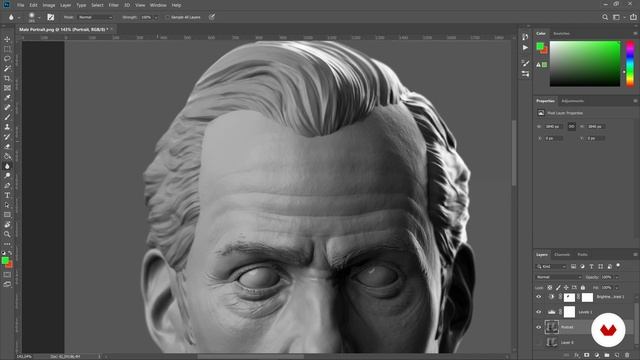Switch to the Paths tab
The height and width of the screenshot is (360, 640).
[582, 254]
